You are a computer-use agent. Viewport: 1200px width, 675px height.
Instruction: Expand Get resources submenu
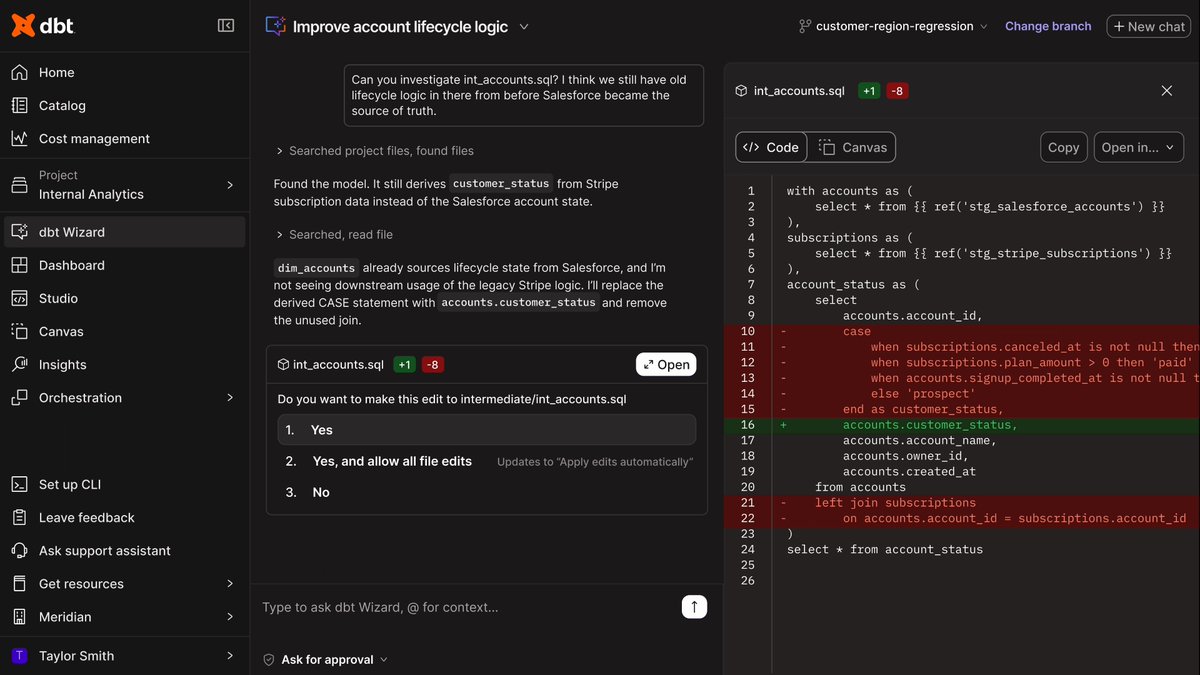(124, 583)
